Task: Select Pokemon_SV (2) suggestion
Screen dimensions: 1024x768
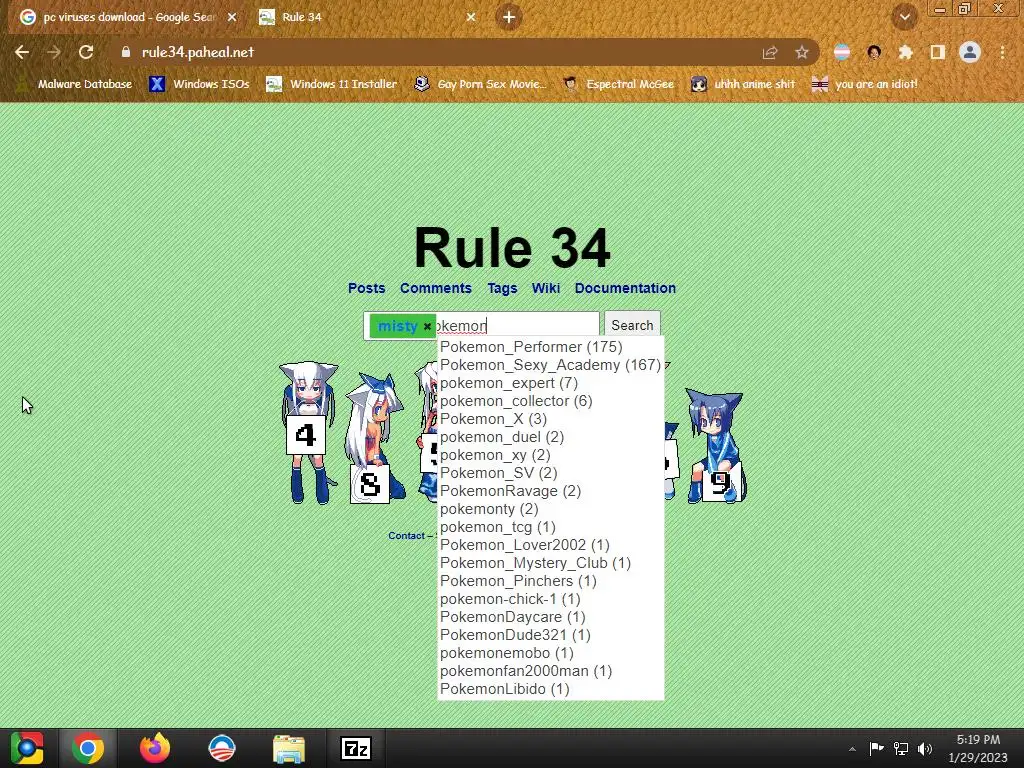Action: (x=551, y=473)
